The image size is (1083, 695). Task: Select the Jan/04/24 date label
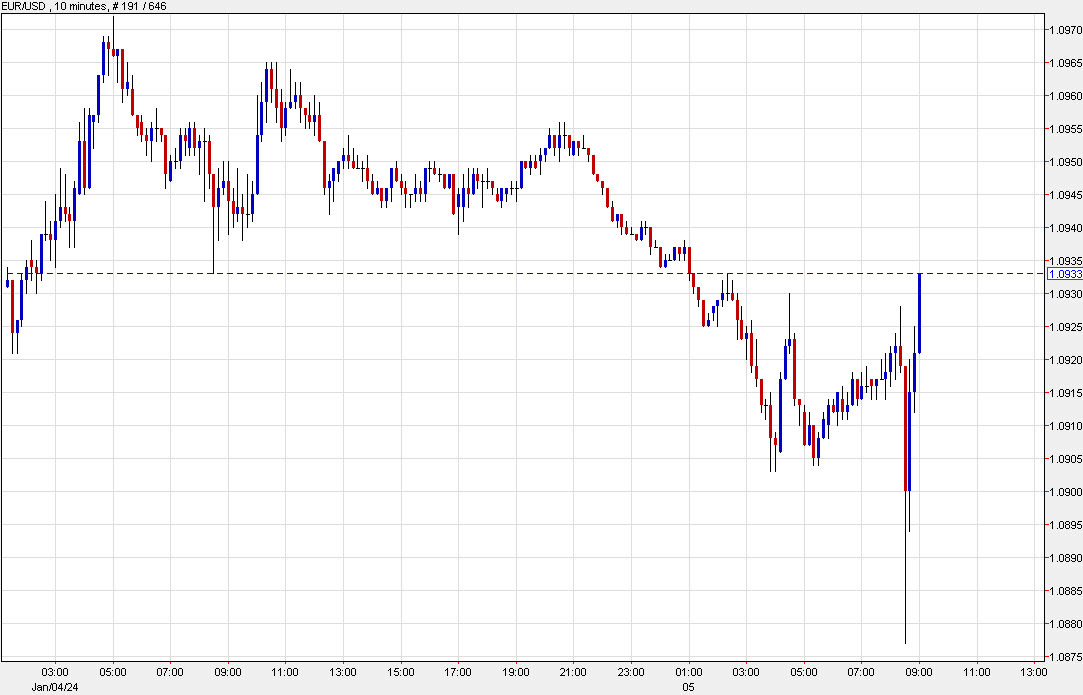click(x=56, y=686)
